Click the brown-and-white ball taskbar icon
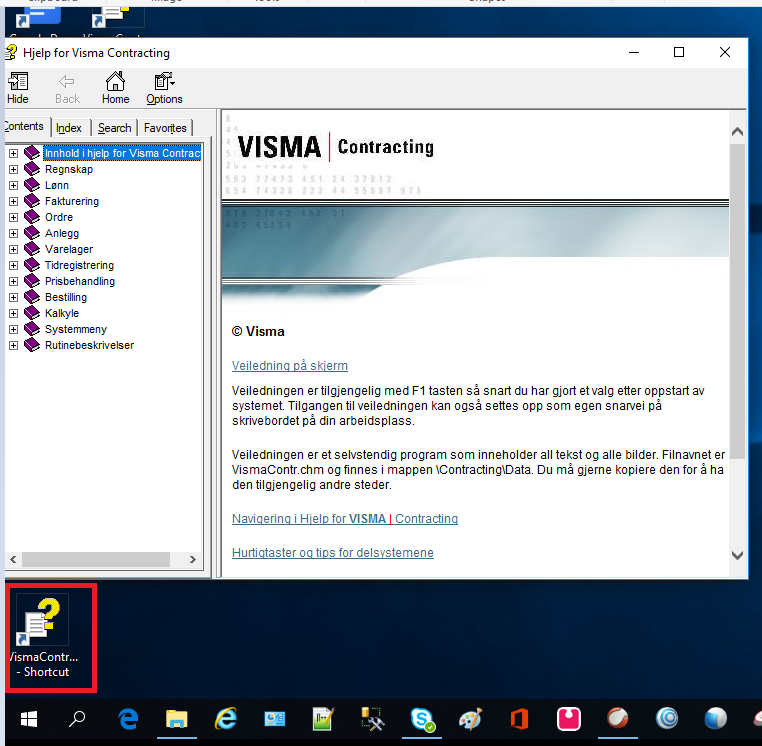762x746 pixels. (618, 718)
